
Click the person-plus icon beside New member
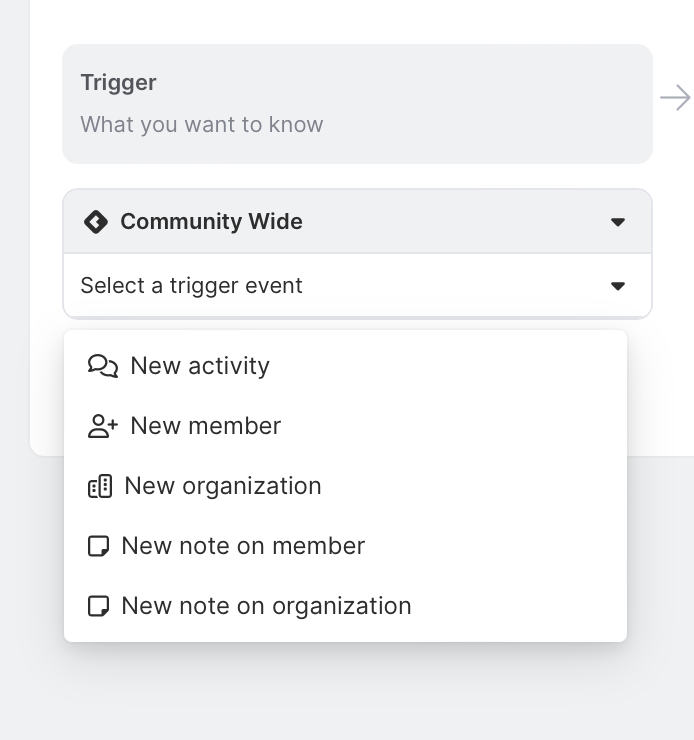click(x=102, y=426)
